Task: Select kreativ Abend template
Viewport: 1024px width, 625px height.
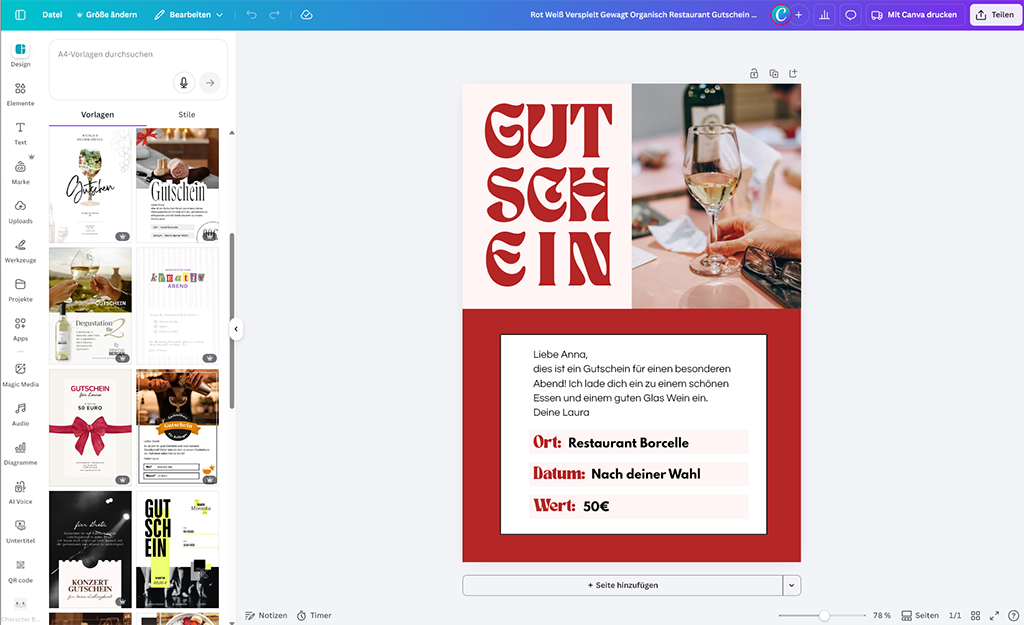Action: (x=178, y=306)
